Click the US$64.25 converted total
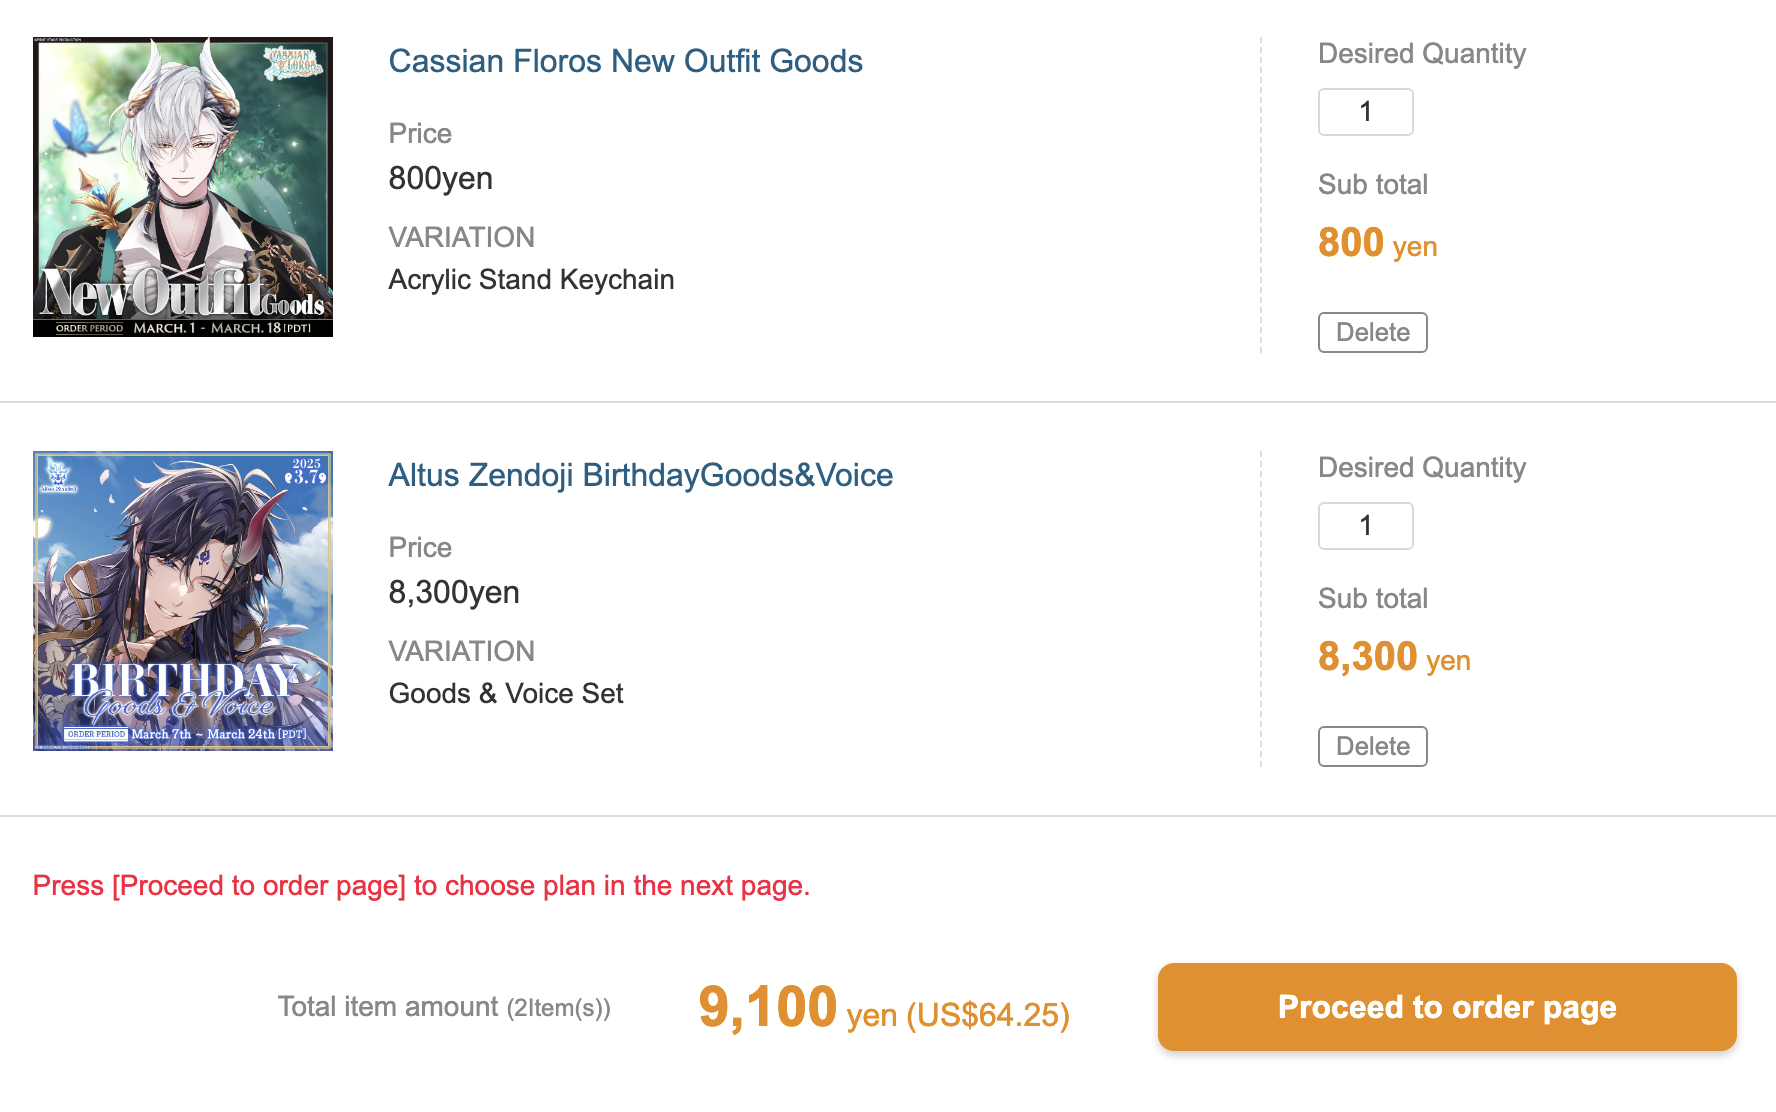 pos(988,1016)
